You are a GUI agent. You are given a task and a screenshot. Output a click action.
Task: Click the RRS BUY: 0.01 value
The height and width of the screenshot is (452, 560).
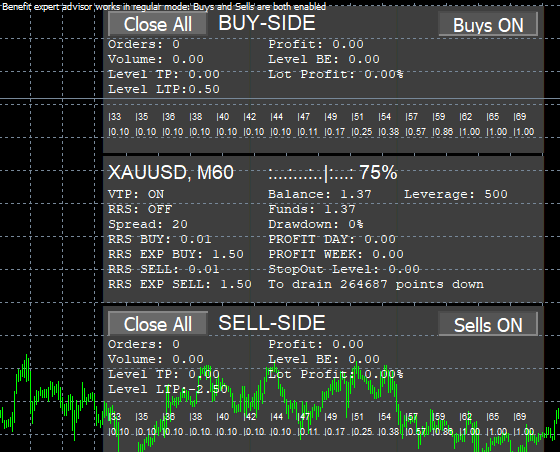click(x=160, y=239)
